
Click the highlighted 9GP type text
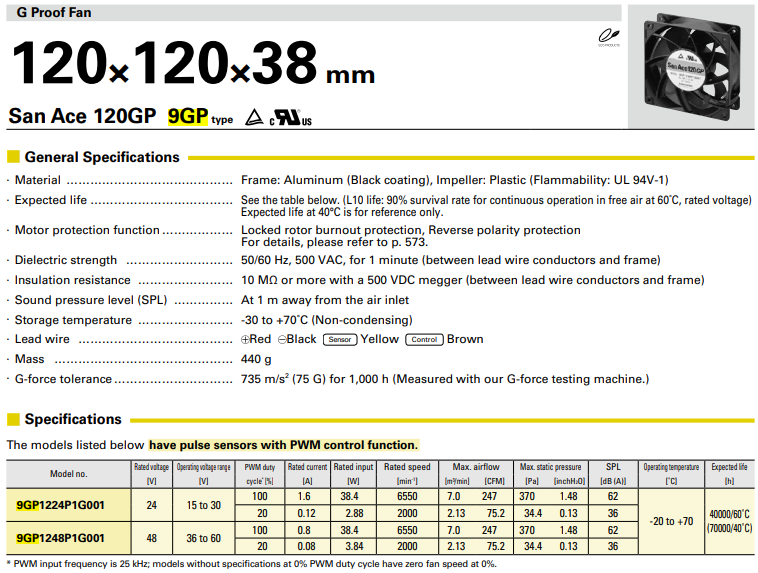coord(188,116)
